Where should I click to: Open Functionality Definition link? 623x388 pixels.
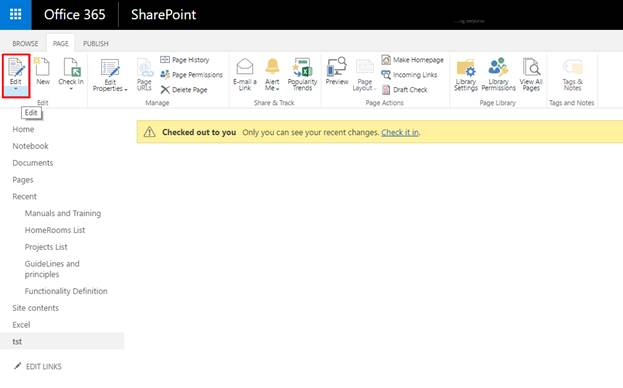[66, 291]
